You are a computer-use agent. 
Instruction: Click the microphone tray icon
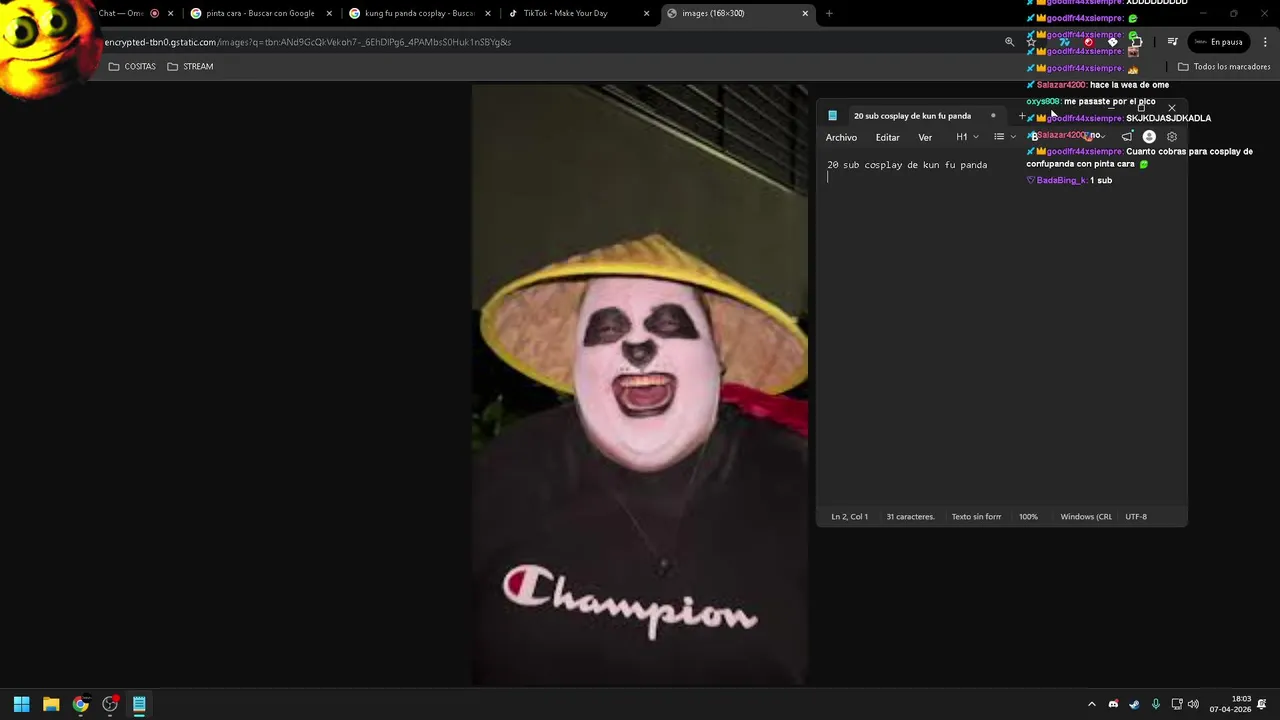(x=1155, y=704)
